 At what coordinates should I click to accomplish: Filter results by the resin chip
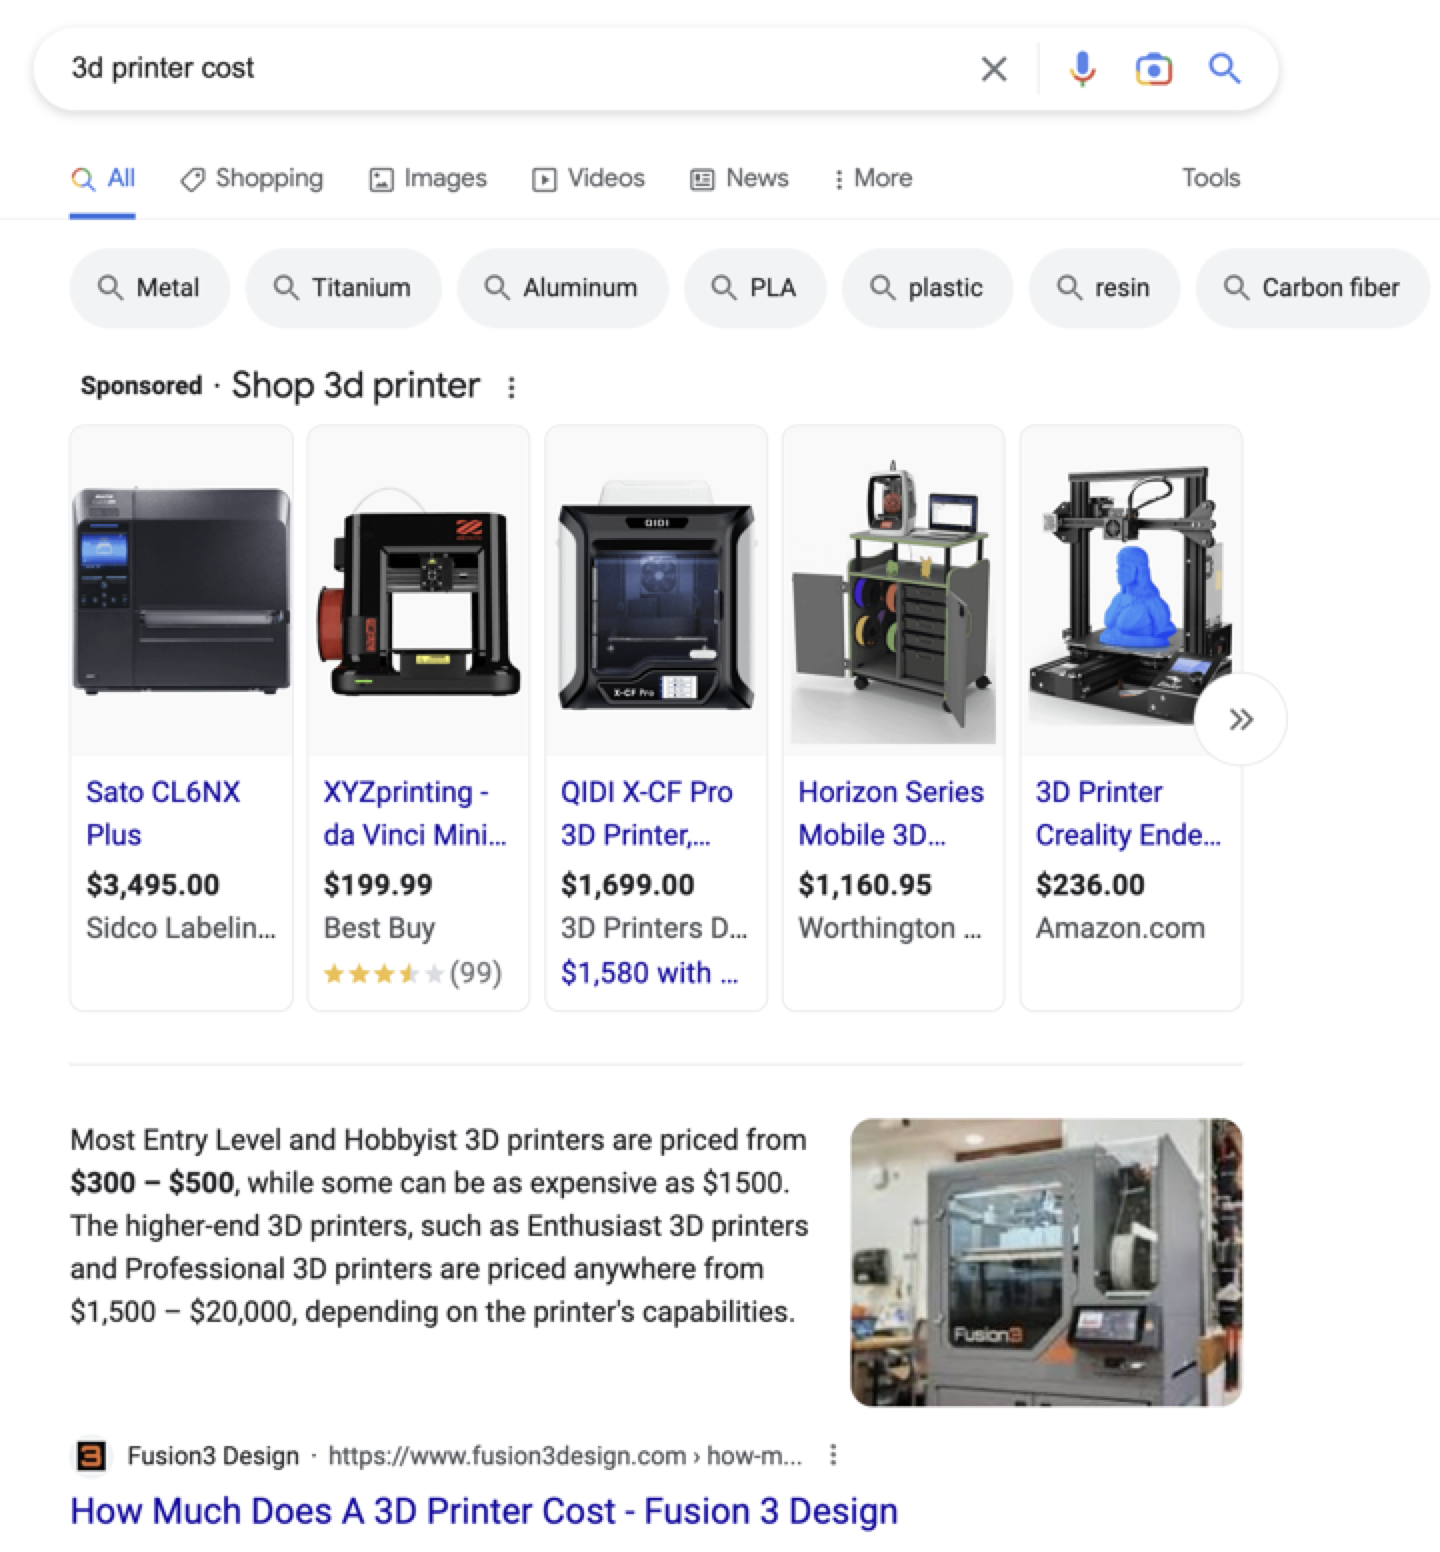pyautogui.click(x=1104, y=288)
